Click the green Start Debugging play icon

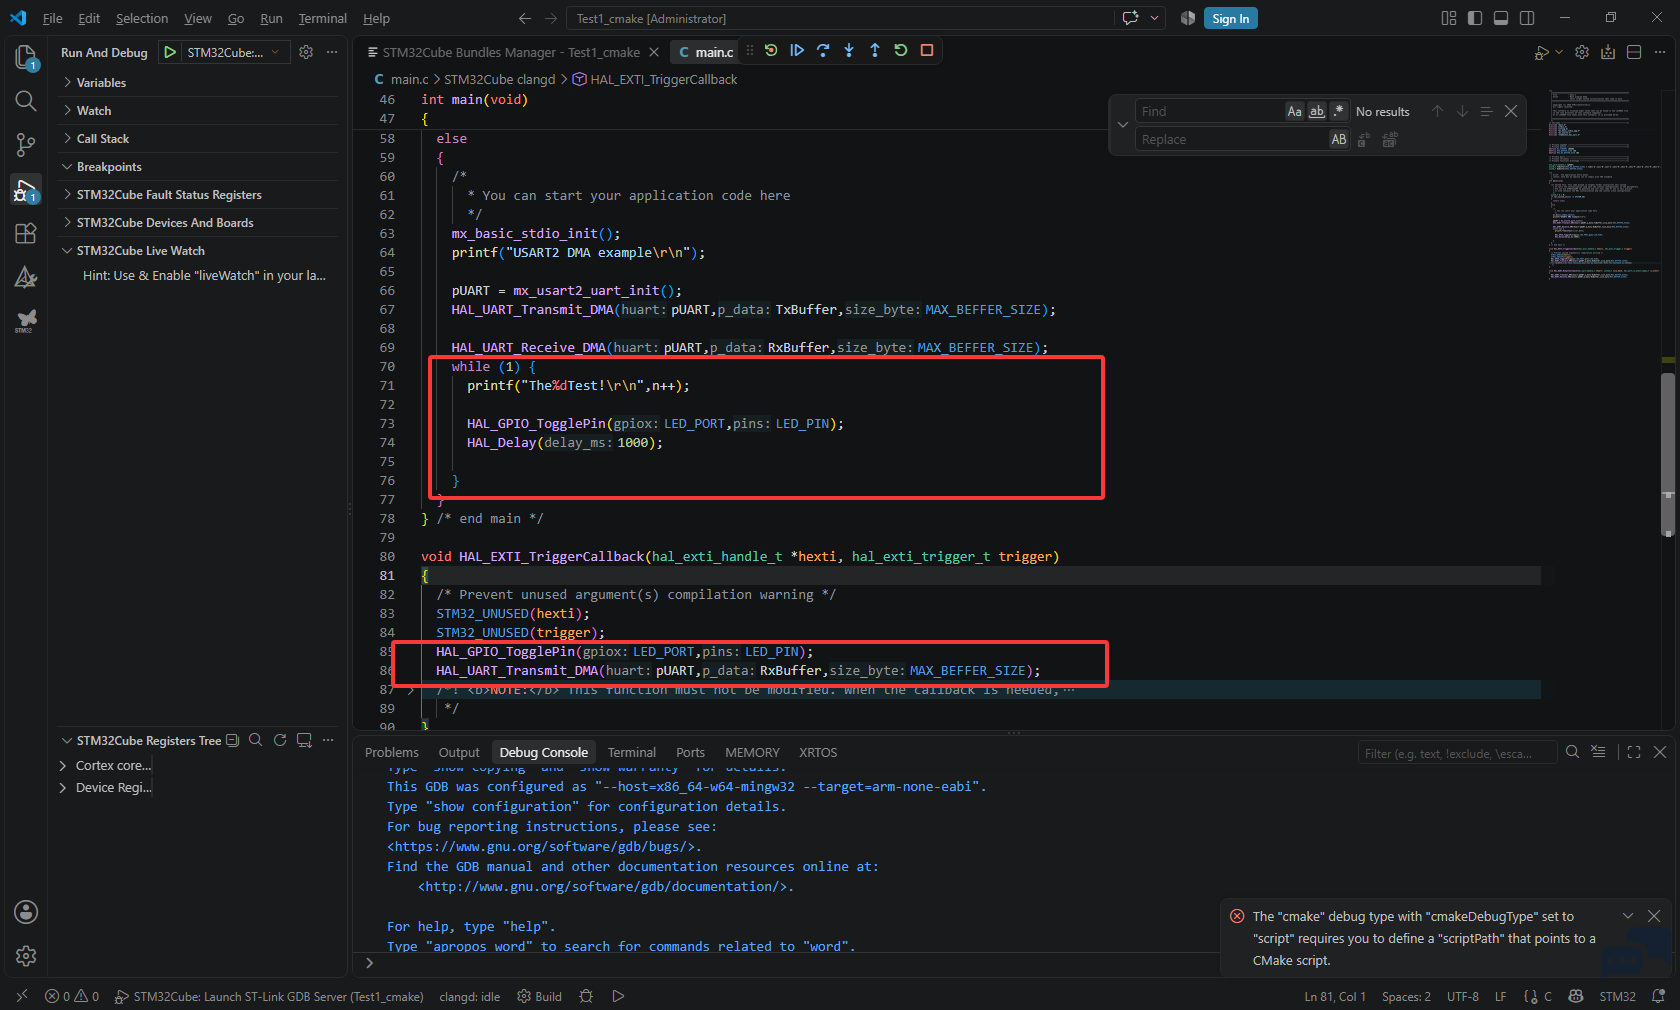click(x=170, y=52)
